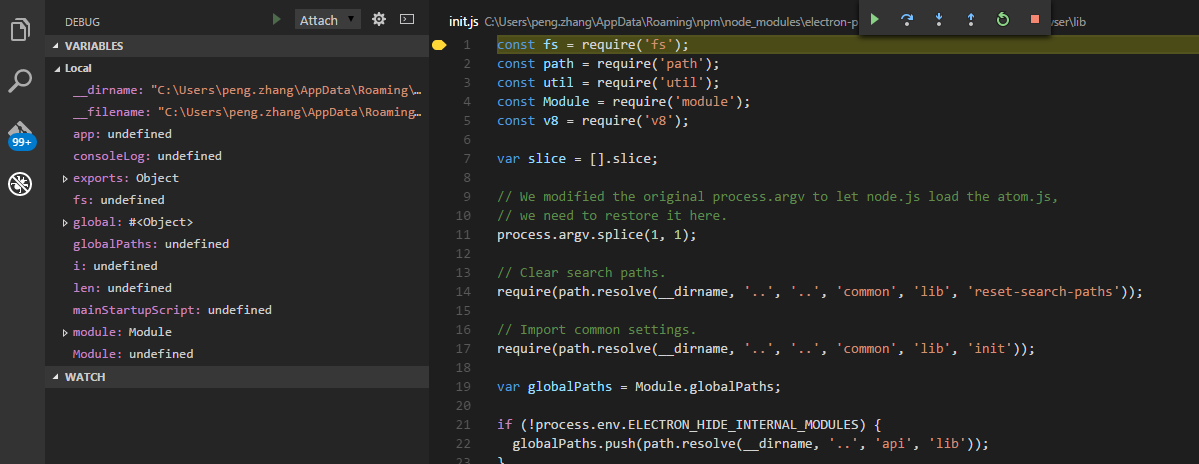
Task: Select the i: undefined variable
Action: (x=237, y=266)
